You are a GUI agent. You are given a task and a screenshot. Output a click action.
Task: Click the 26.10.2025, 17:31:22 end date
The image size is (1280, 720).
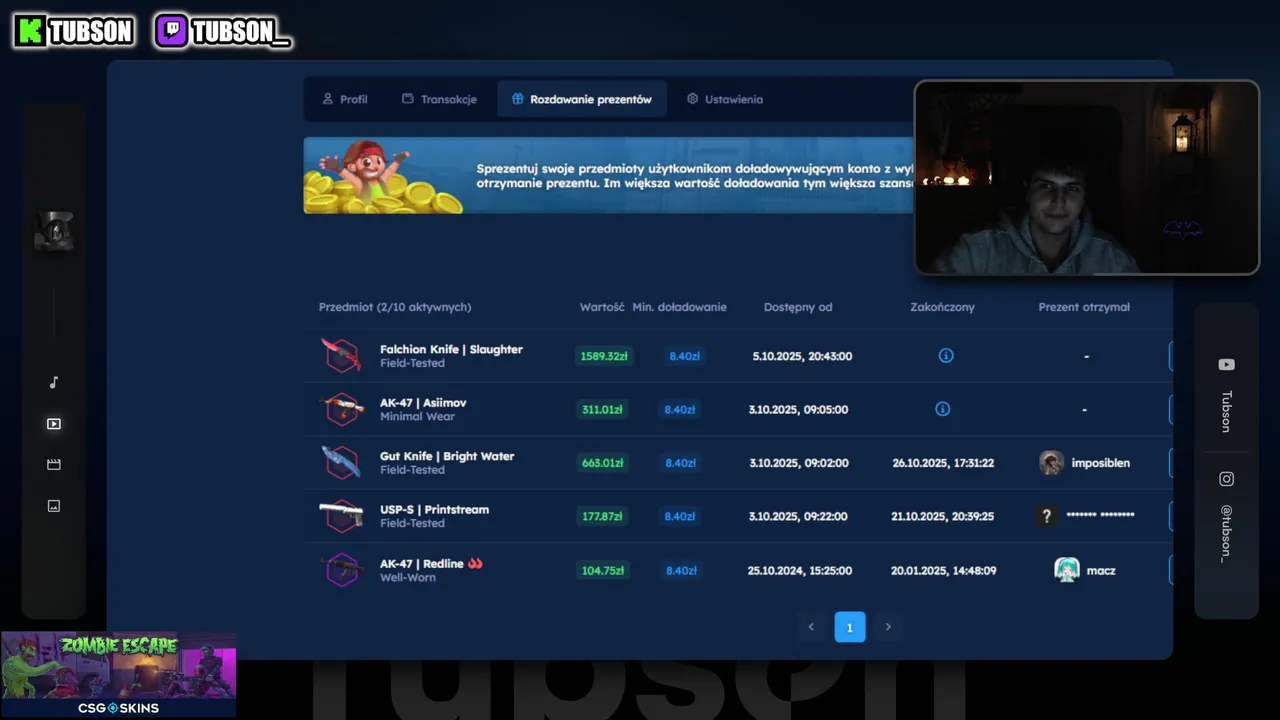pyautogui.click(x=943, y=463)
